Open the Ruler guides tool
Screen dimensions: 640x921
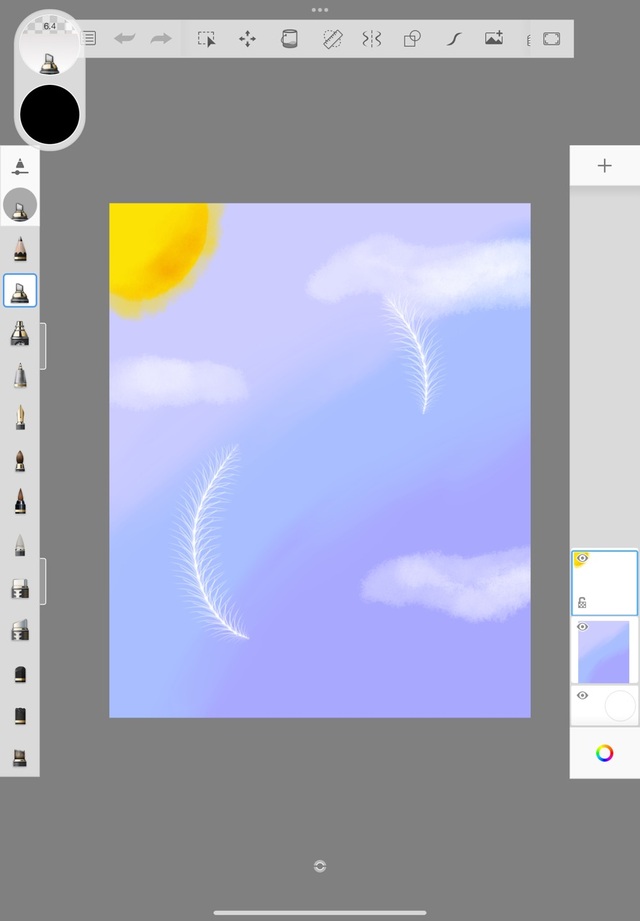332,39
